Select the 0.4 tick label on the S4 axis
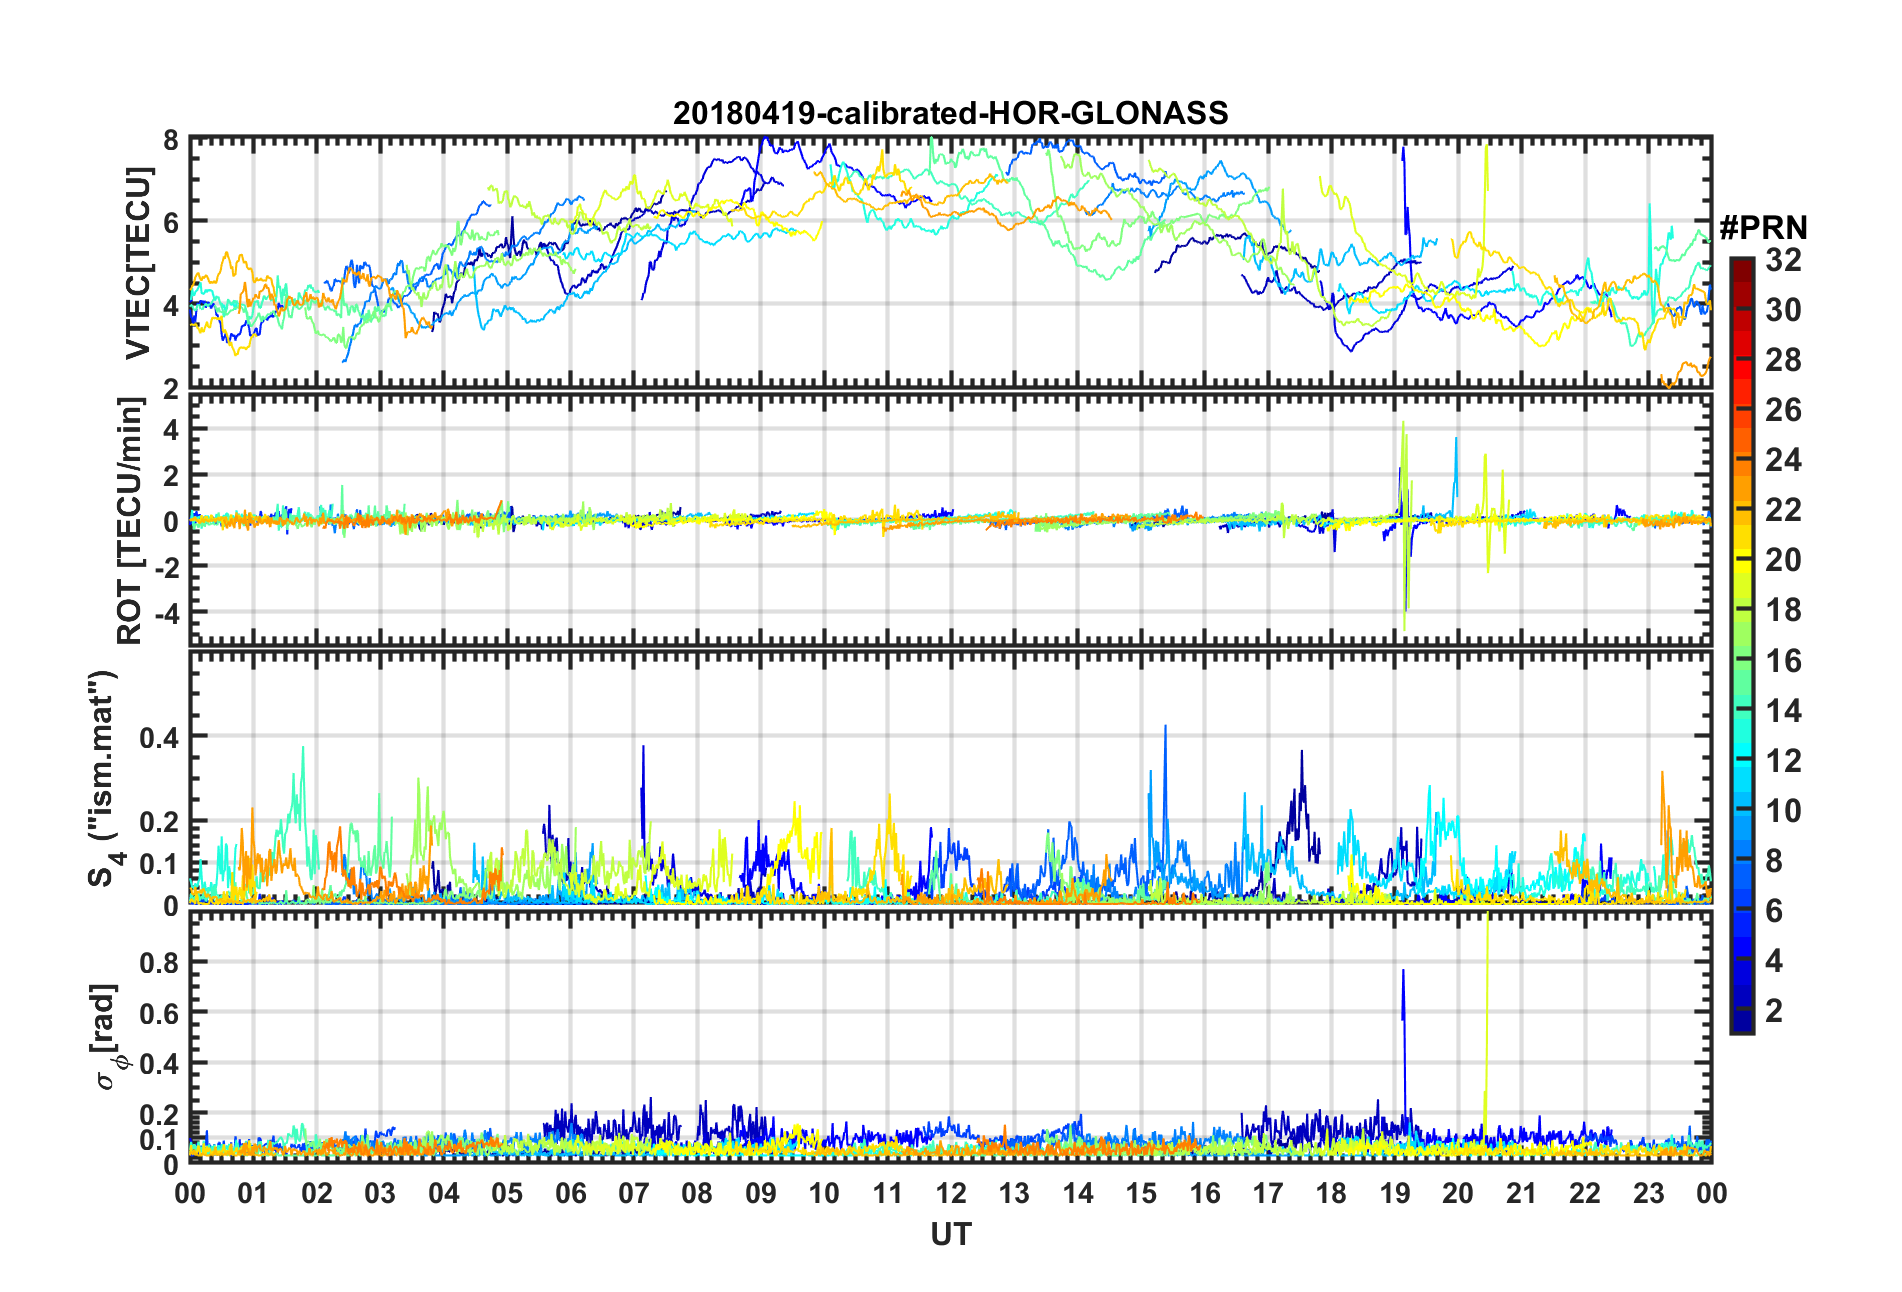 pyautogui.click(x=160, y=738)
